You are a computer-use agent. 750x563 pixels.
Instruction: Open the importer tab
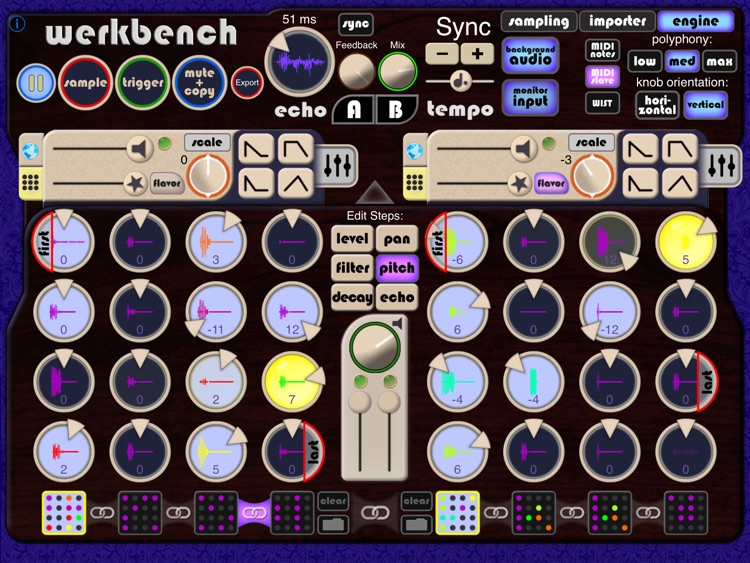pyautogui.click(x=617, y=21)
